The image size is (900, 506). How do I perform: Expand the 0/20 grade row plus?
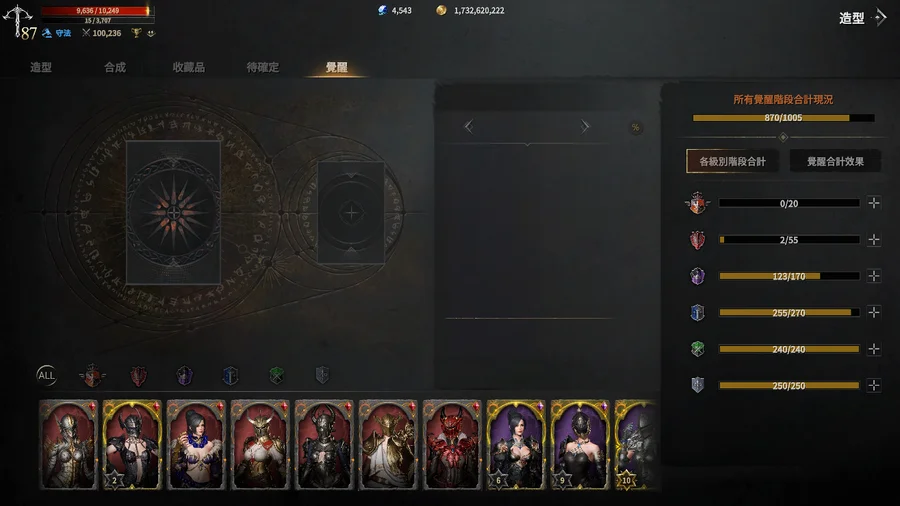874,203
